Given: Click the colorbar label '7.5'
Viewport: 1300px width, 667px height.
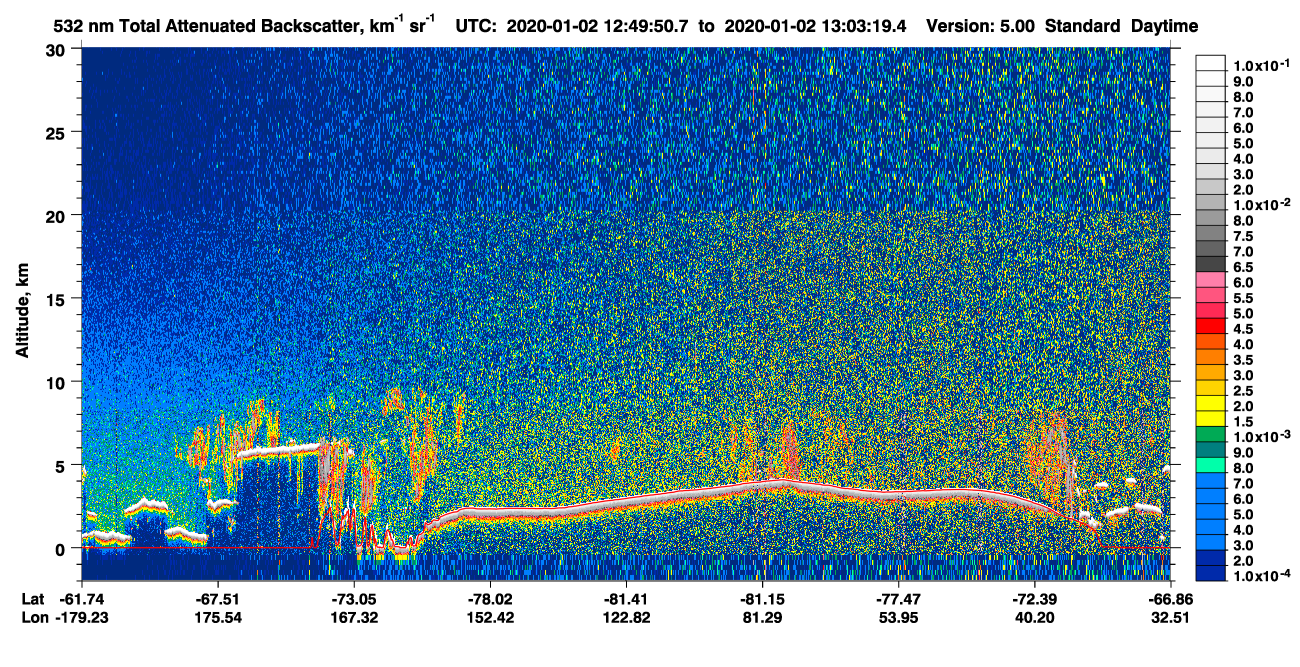Looking at the screenshot, I should 1244,236.
